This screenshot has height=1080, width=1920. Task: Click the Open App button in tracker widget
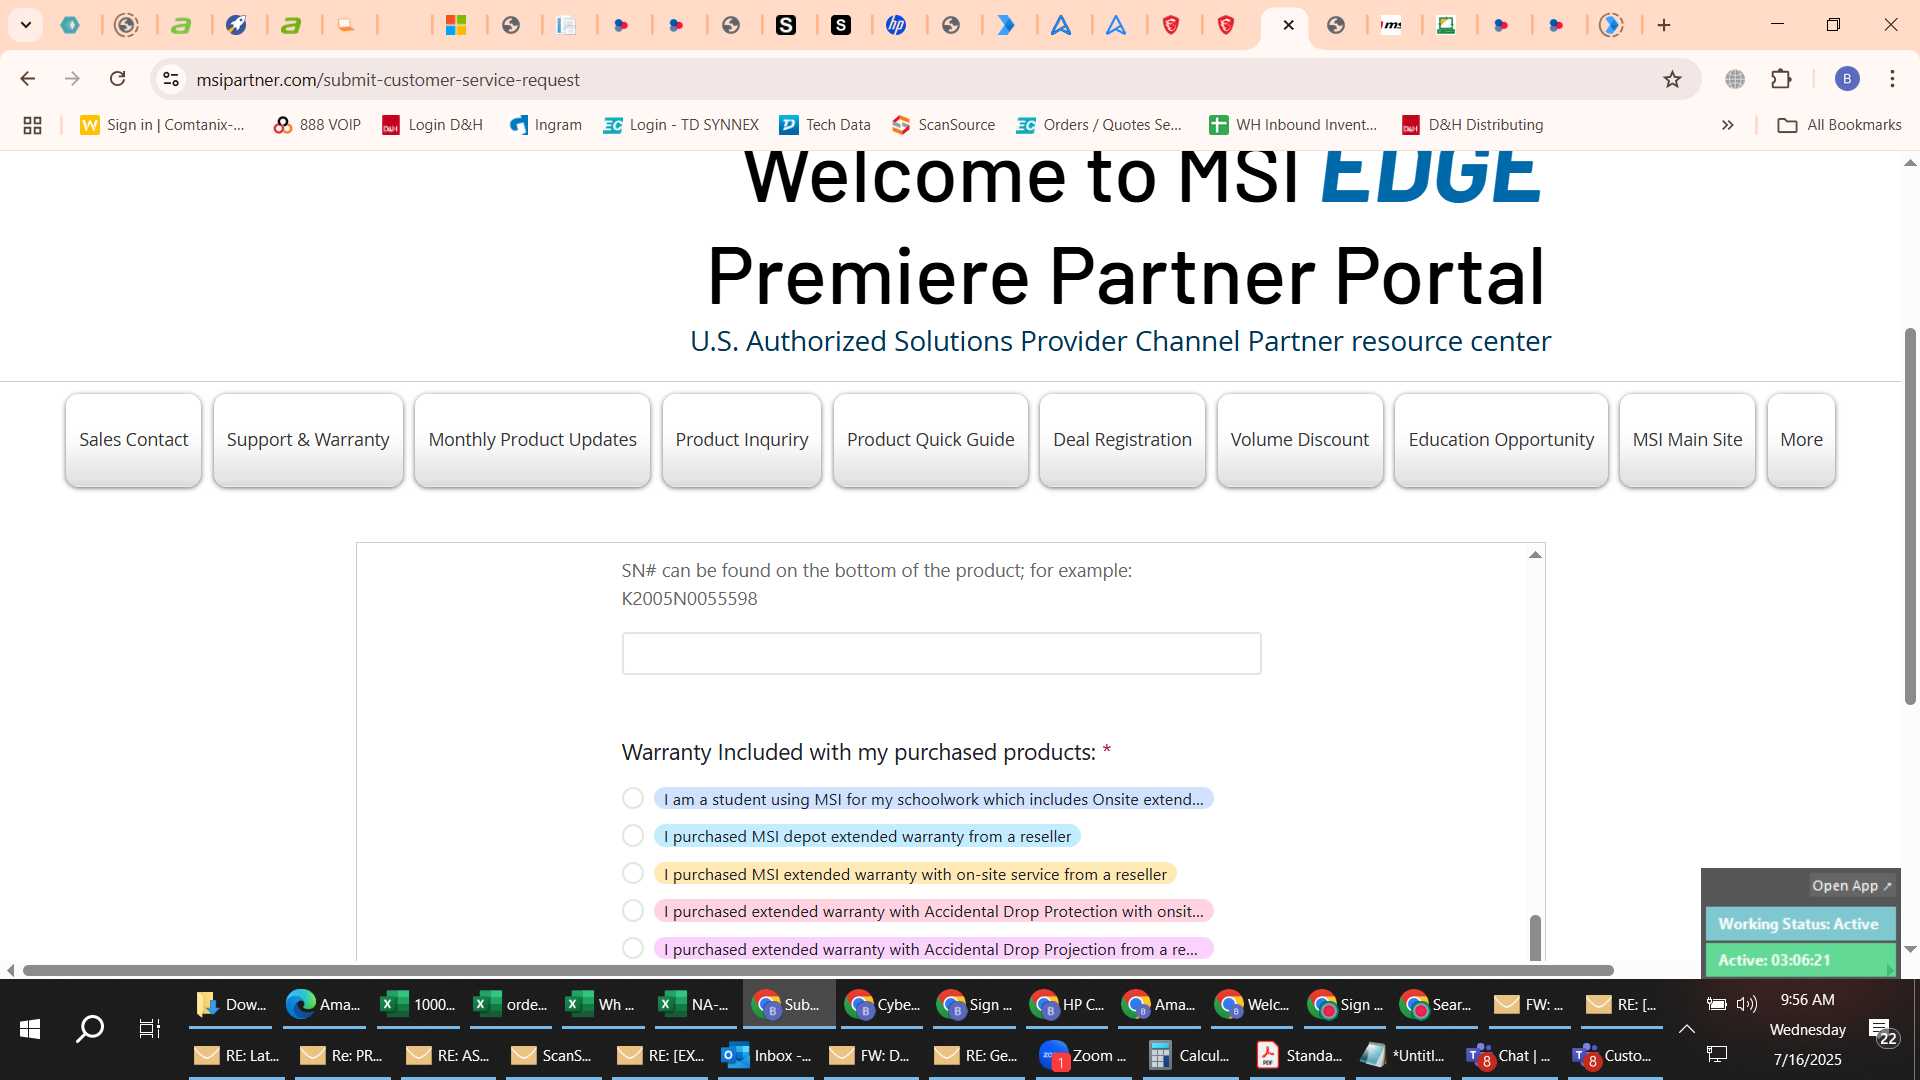pos(1851,886)
